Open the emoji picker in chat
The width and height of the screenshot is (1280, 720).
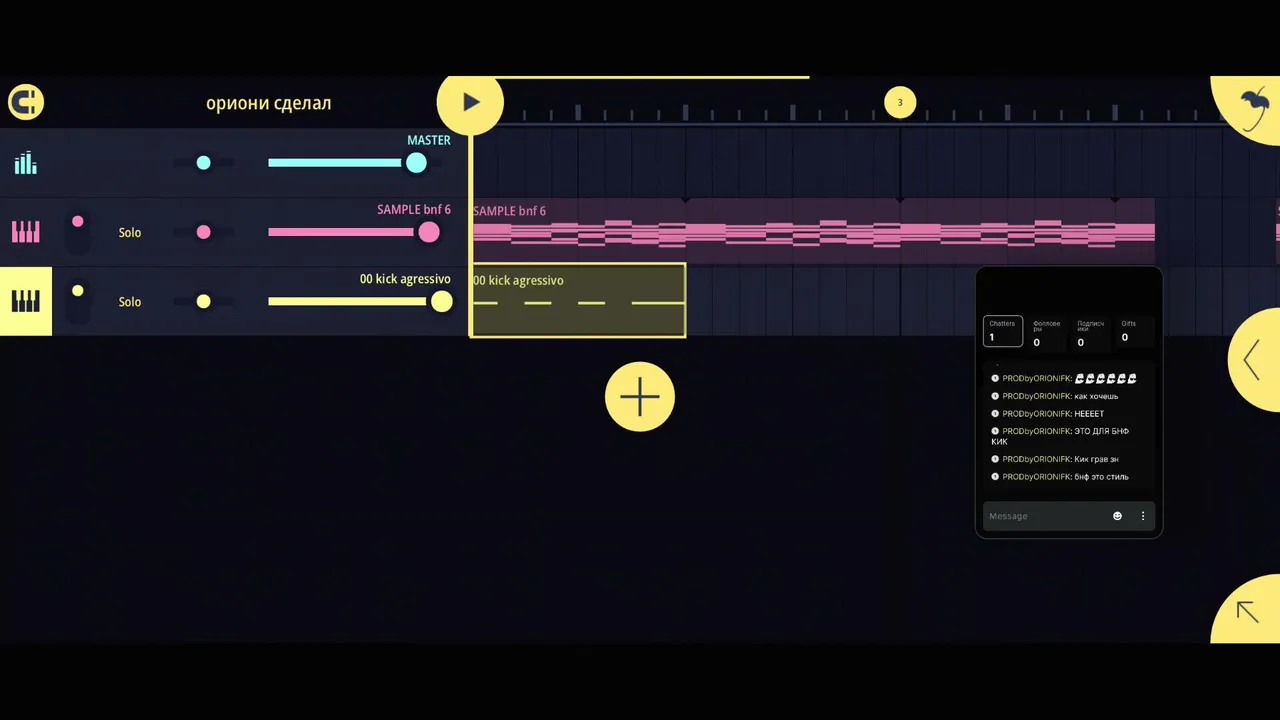[1117, 516]
